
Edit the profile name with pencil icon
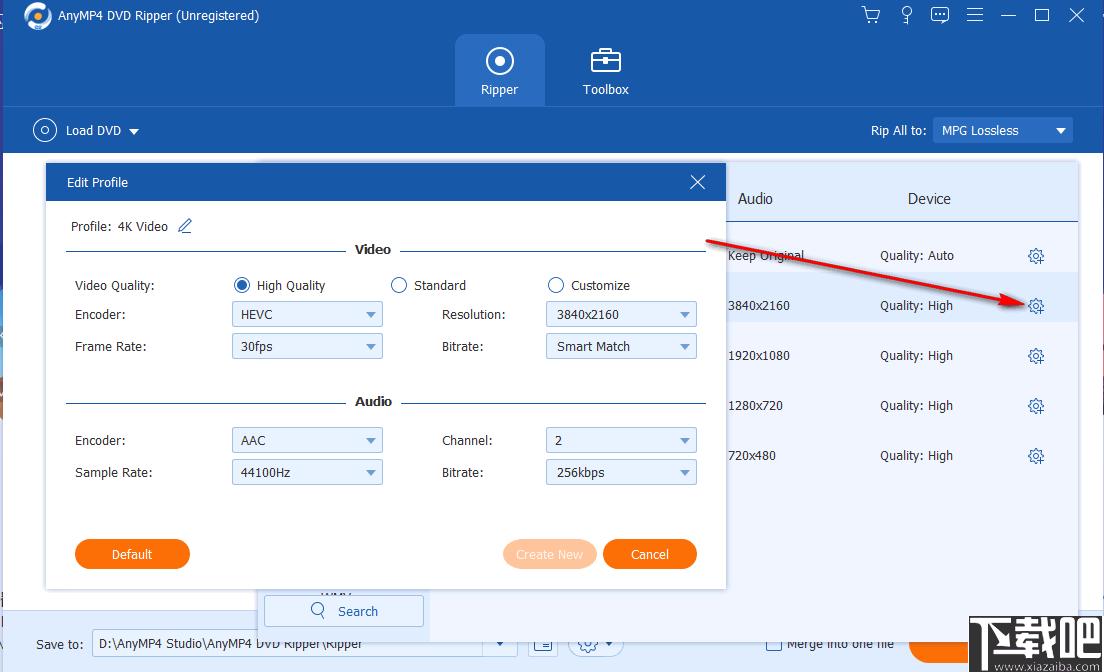184,226
